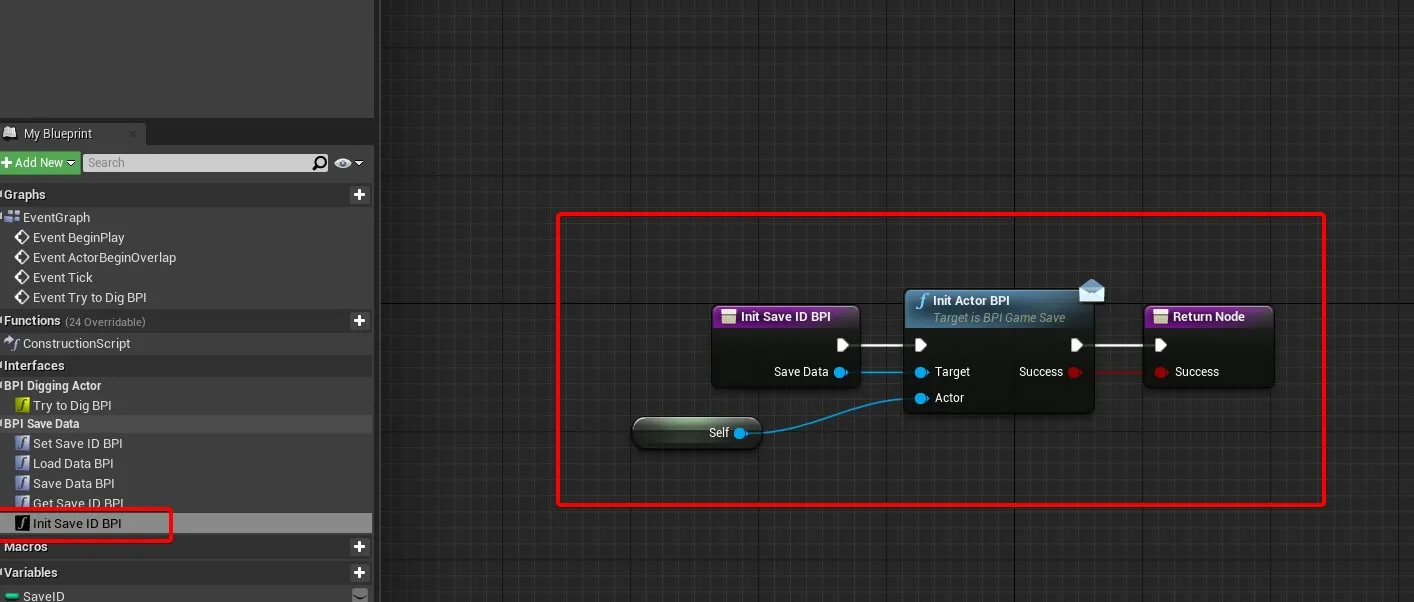This screenshot has height=602, width=1414.
Task: Select Event BeginPlay in the EventGraph list
Action: (78, 238)
